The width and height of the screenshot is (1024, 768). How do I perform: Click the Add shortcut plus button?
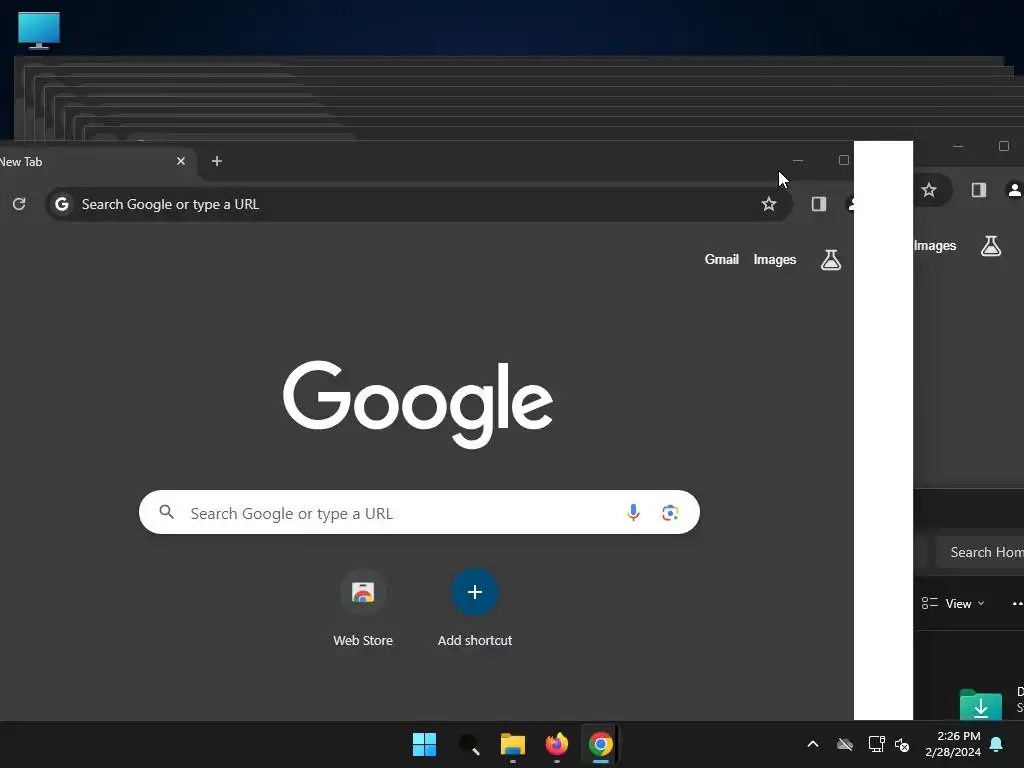point(475,592)
